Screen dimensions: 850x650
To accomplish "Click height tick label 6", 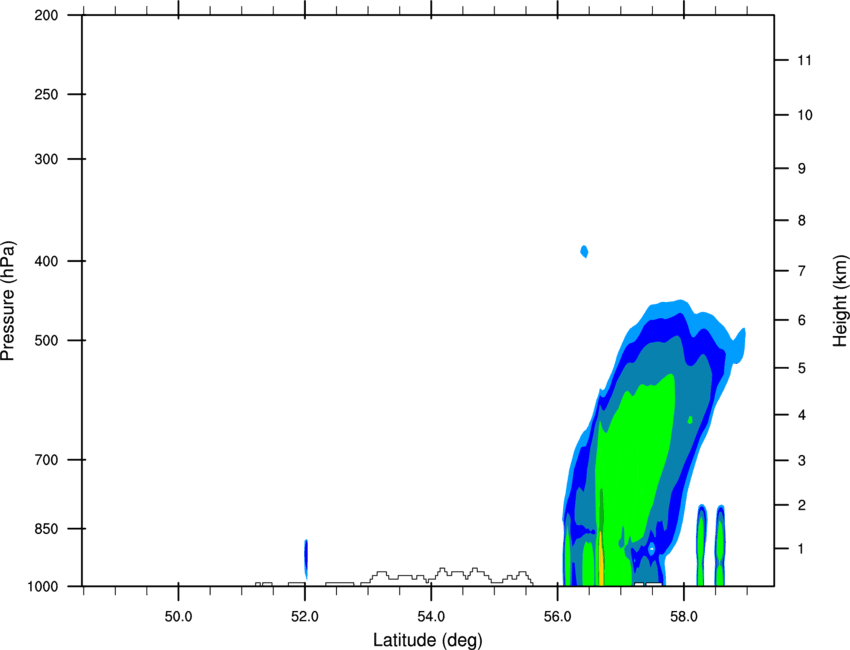I will click(802, 320).
